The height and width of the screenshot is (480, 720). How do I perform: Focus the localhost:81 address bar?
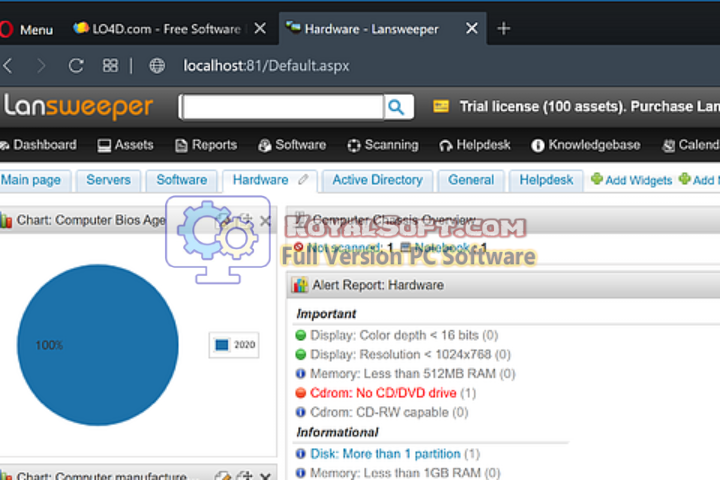266,66
